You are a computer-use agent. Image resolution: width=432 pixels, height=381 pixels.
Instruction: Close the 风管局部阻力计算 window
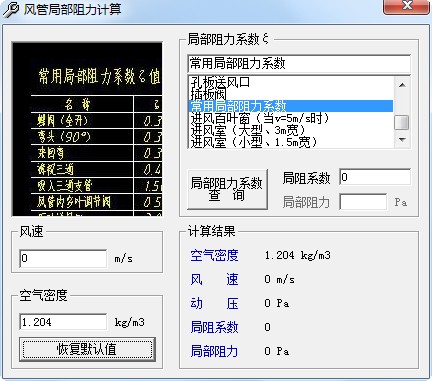pyautogui.click(x=406, y=6)
